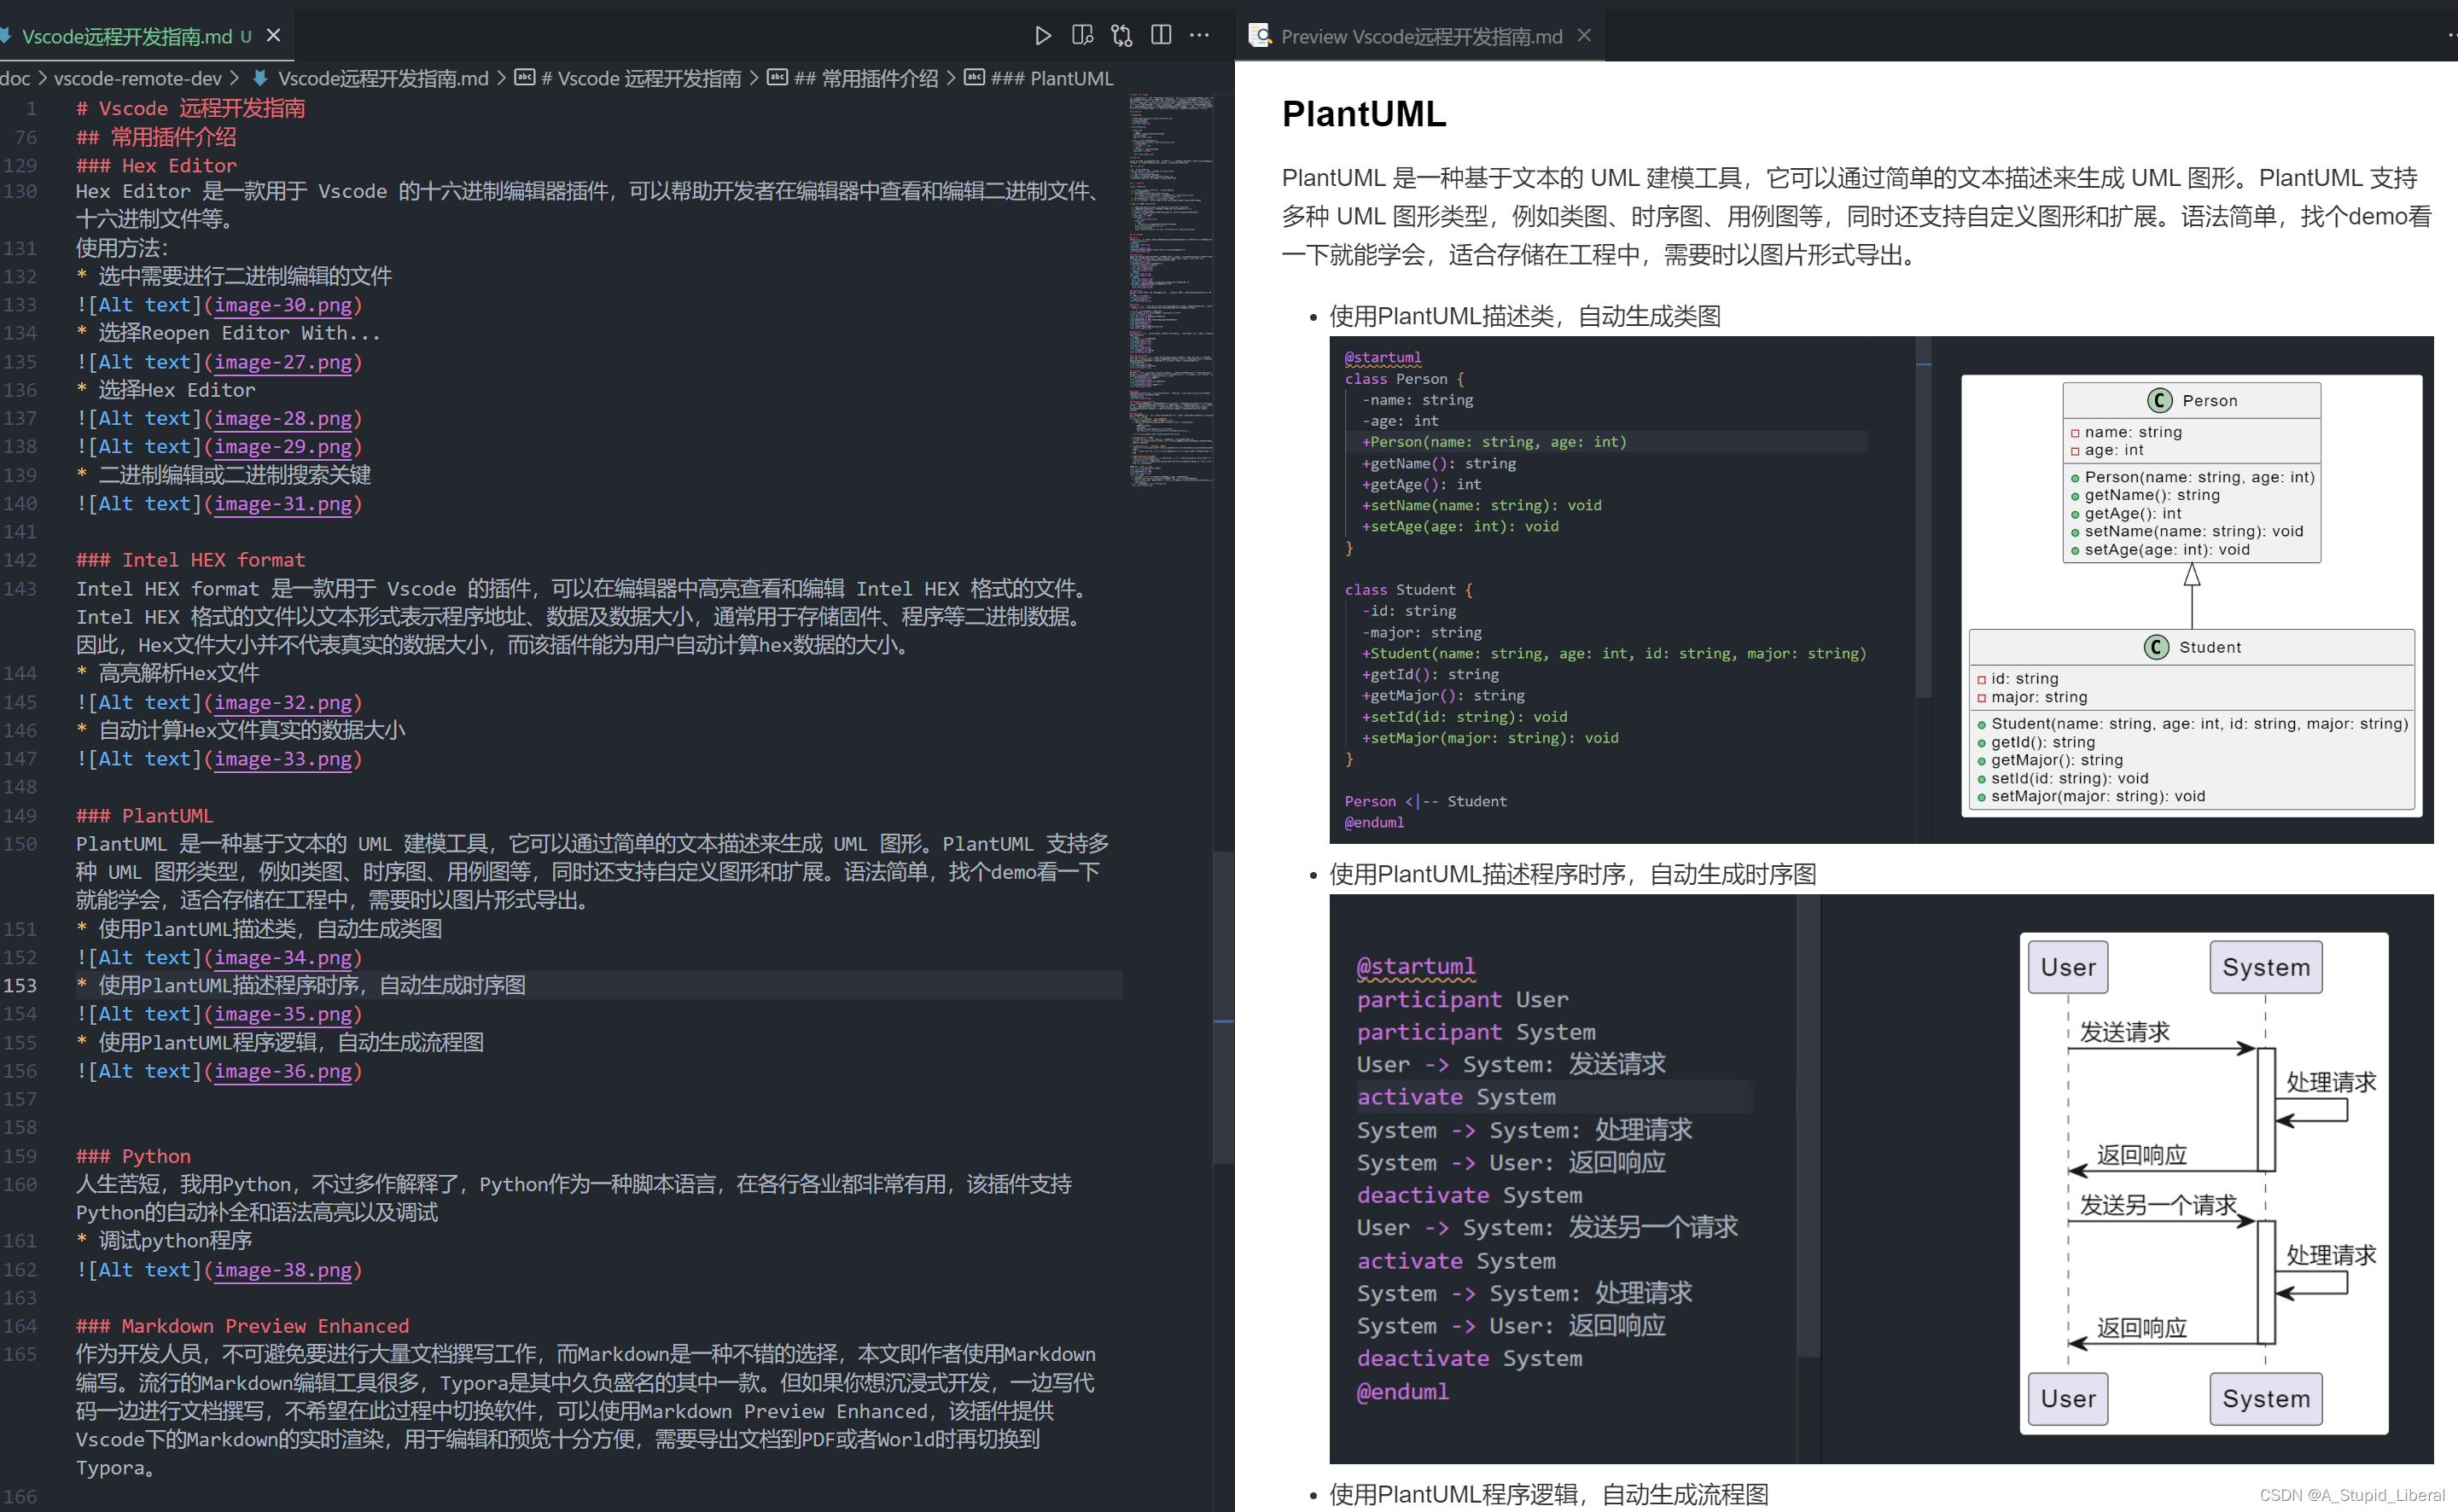Click editor line 自动计算Hex文件真实的数据大小
Screen dimensions: 2458x1512
click(x=251, y=731)
